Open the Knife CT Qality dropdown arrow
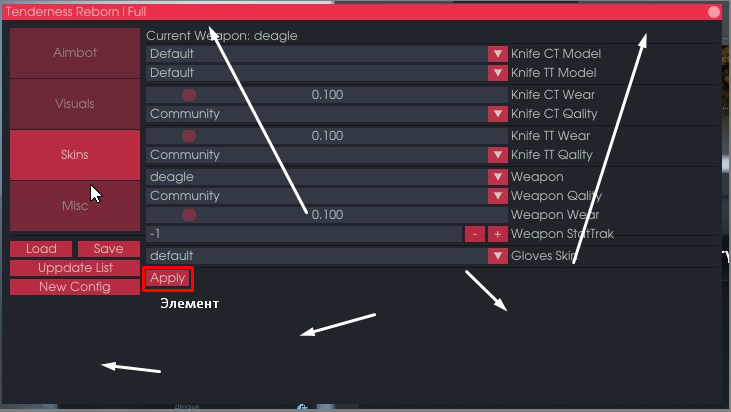731x412 pixels. (x=497, y=114)
